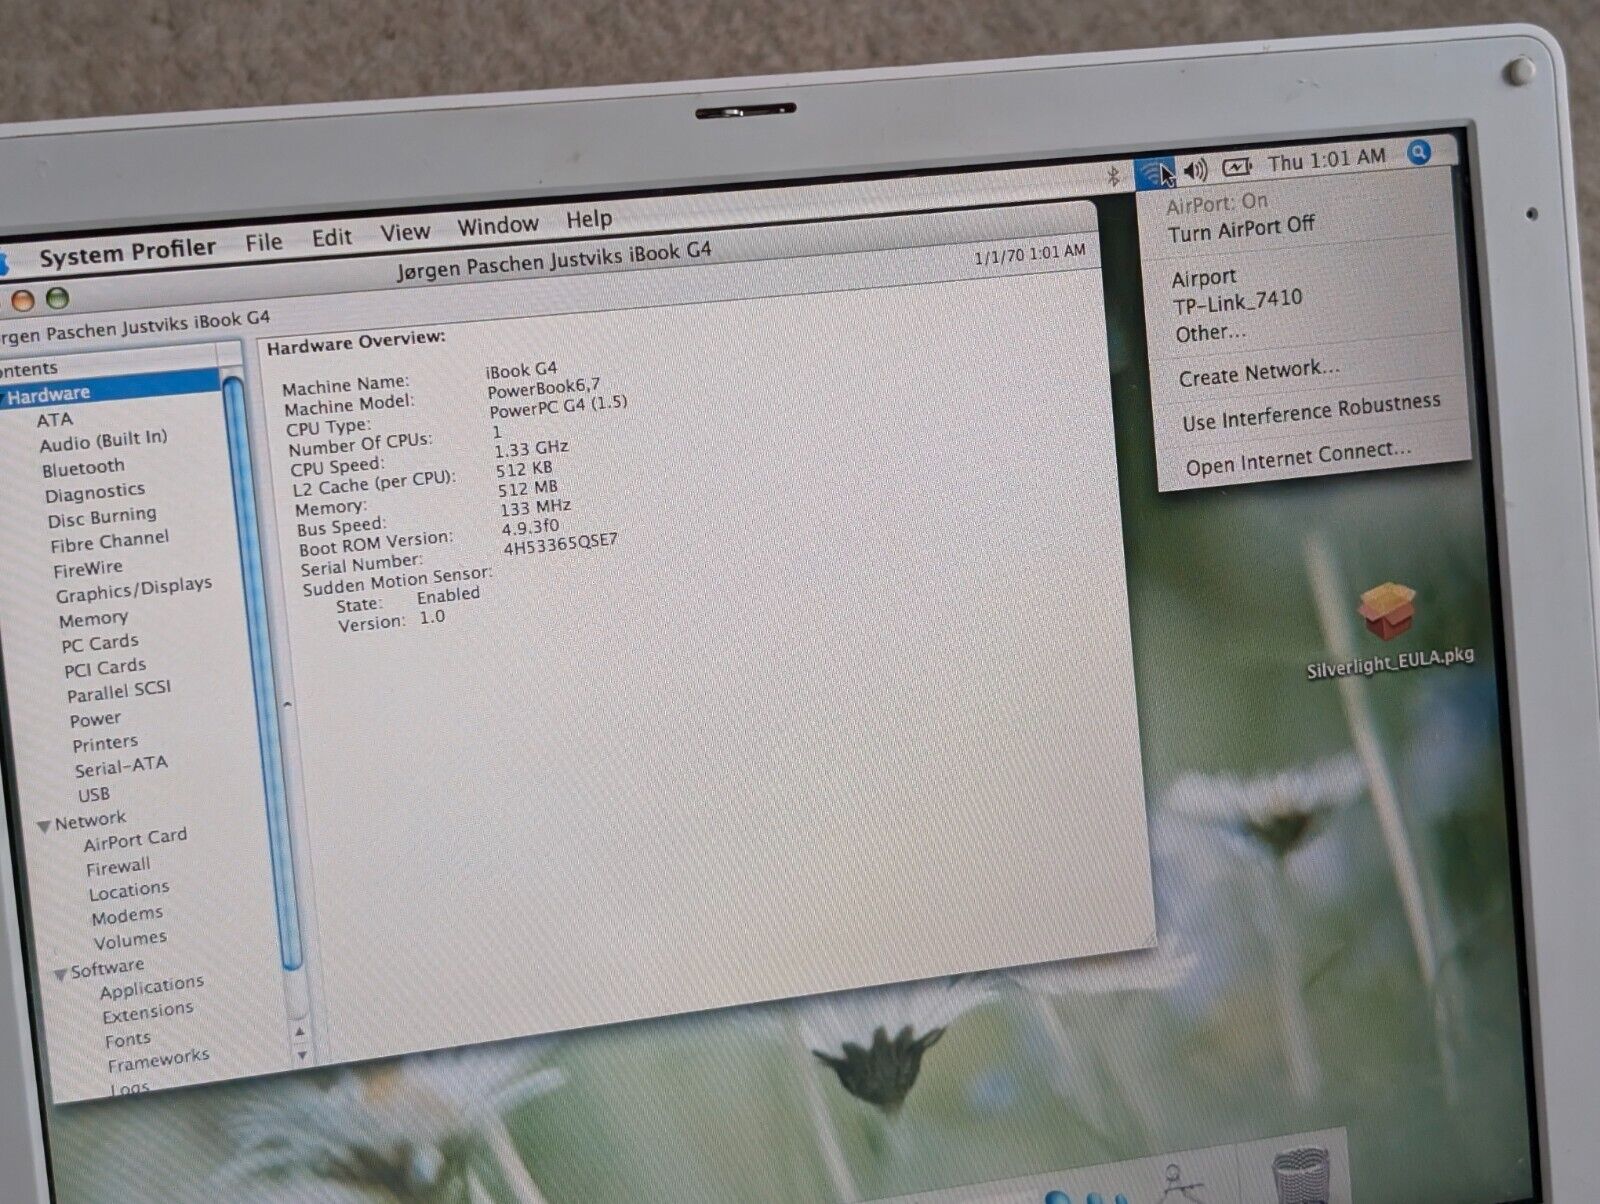Screen dimensions: 1600x1204
Task: Click the Contents sidebar blue scrollbar thumb
Action: 260,670
